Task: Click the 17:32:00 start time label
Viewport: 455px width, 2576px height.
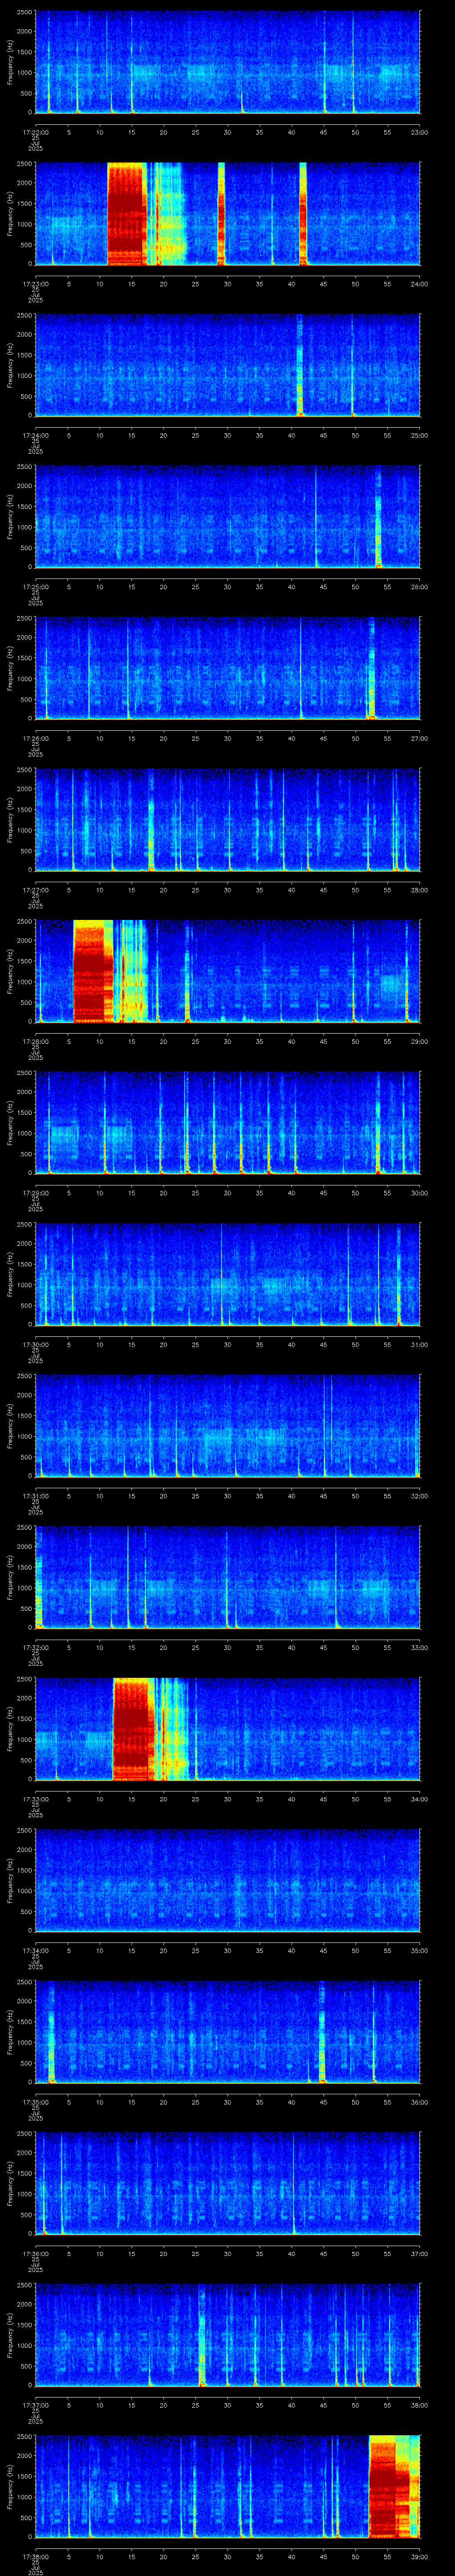Action: pos(35,1647)
